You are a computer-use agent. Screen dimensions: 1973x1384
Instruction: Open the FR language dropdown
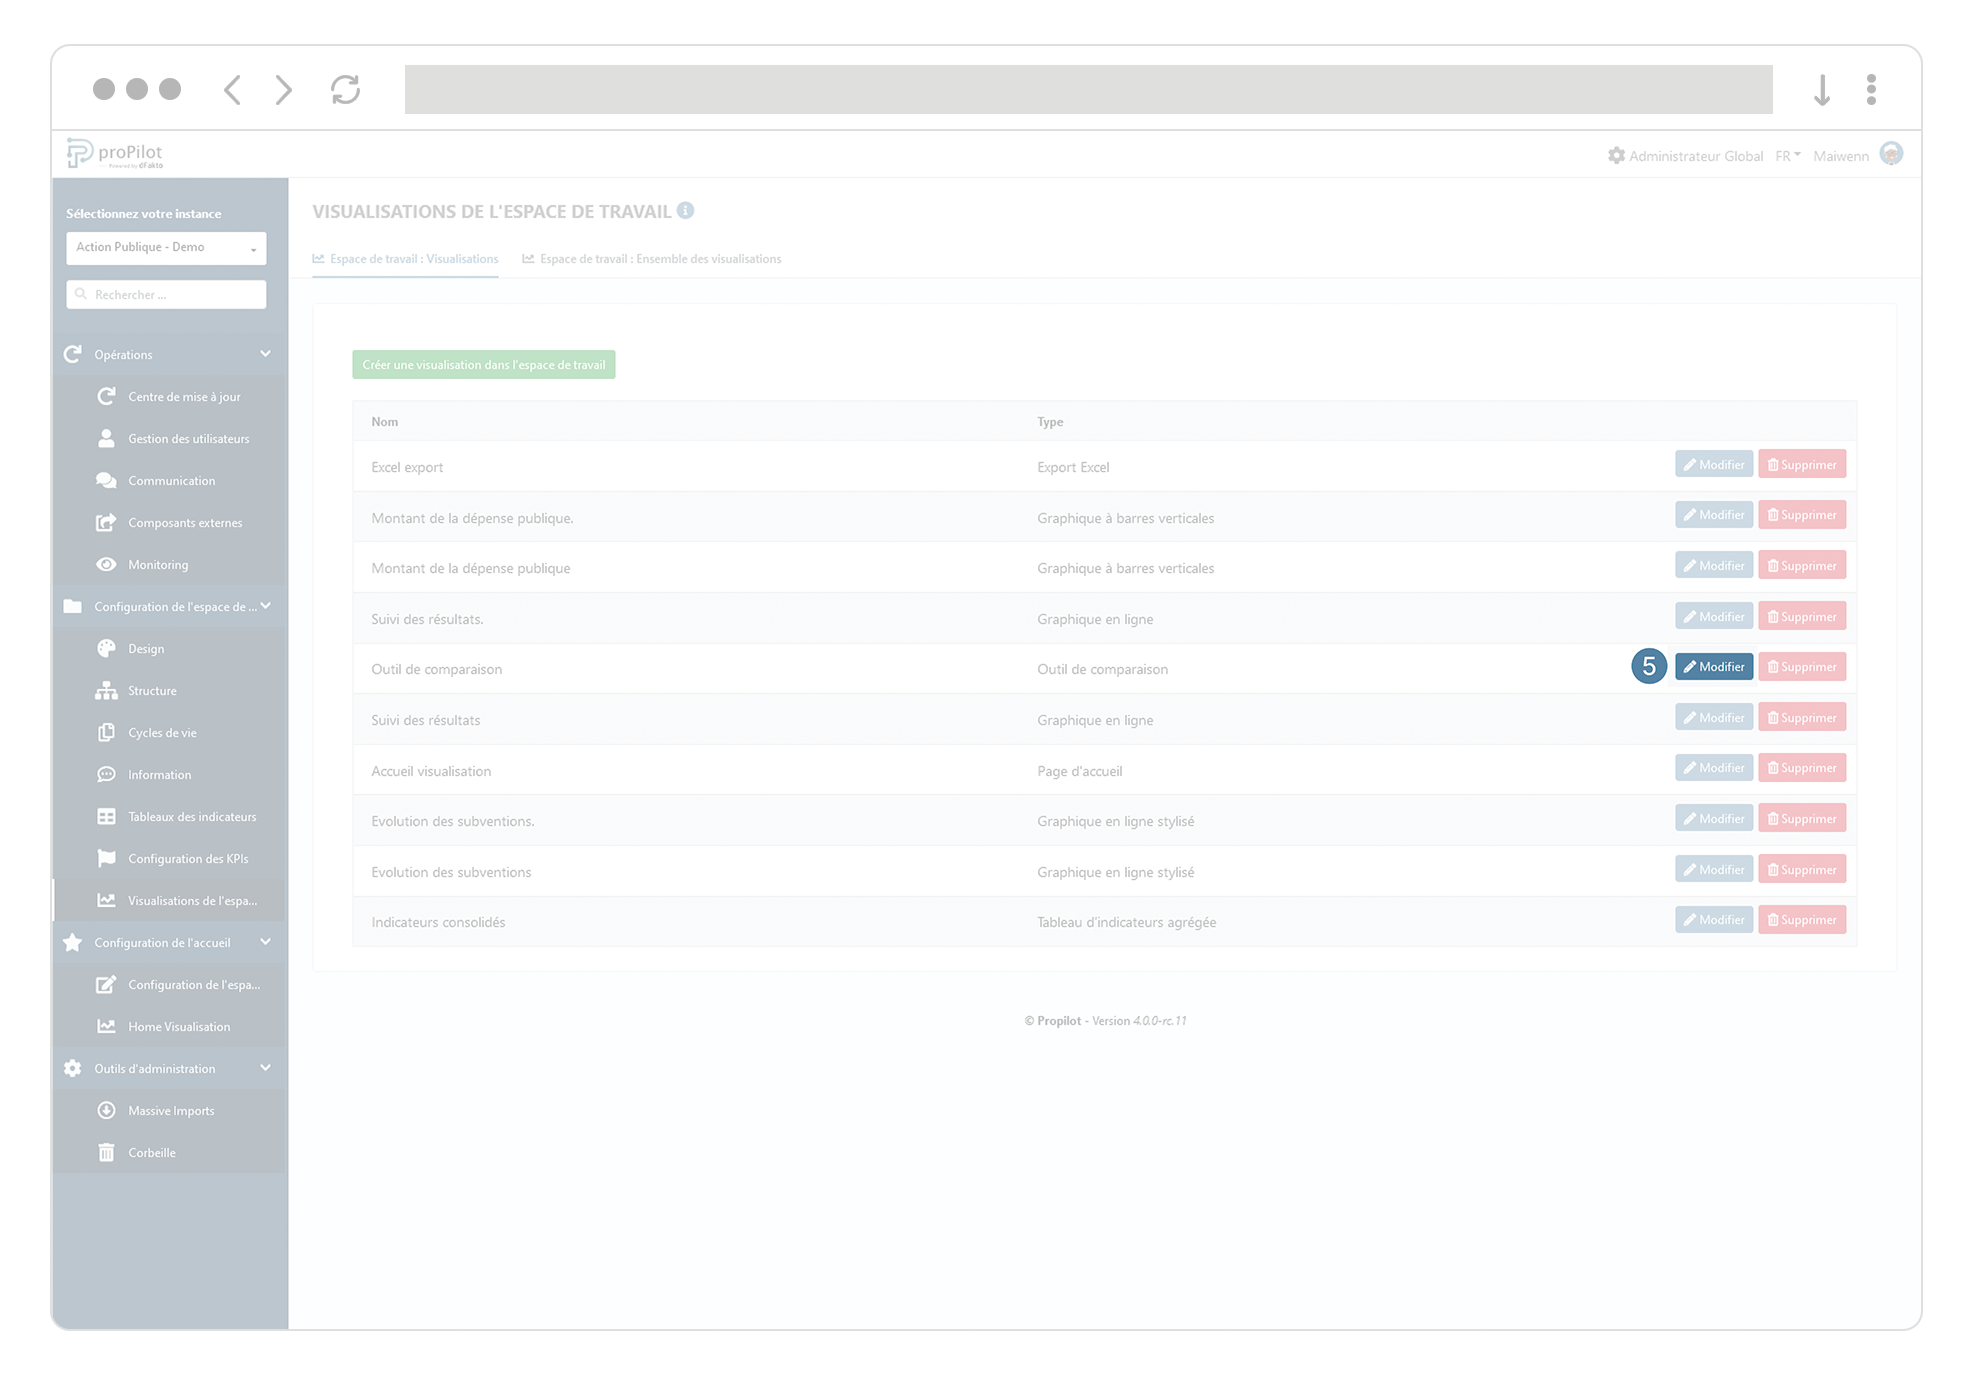[1786, 155]
